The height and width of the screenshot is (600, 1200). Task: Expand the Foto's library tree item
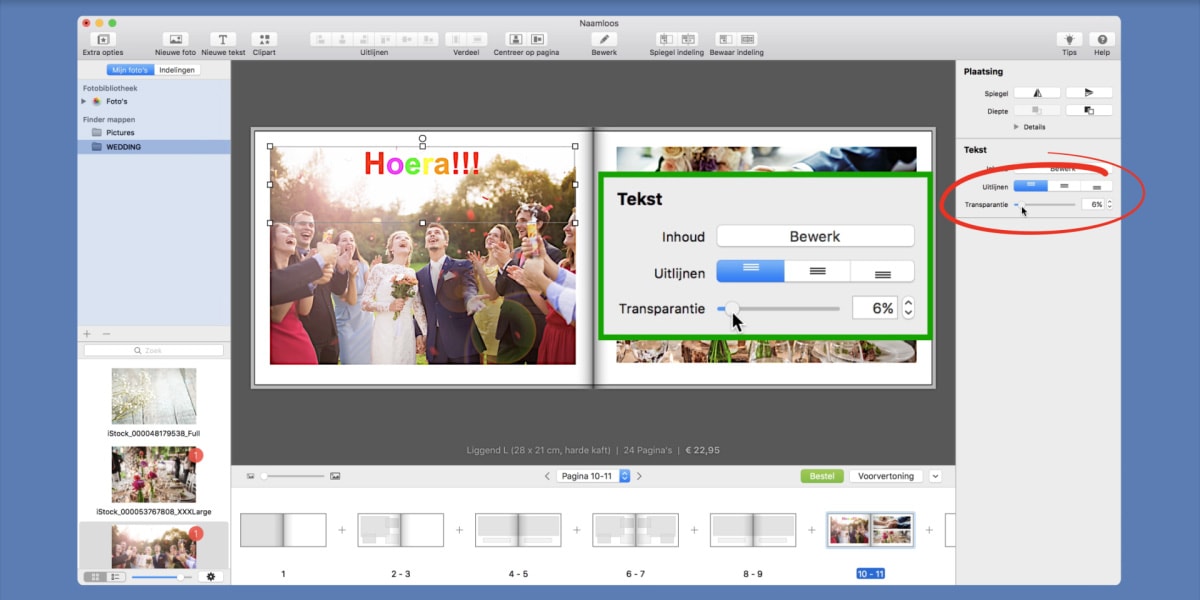[85, 101]
